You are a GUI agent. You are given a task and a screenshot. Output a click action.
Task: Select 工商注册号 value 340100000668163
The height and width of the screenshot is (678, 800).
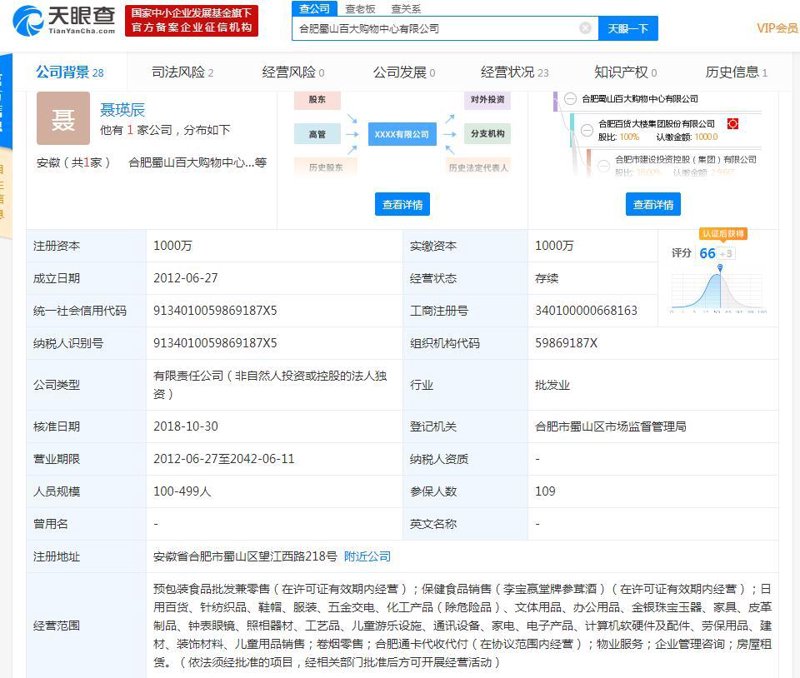pyautogui.click(x=586, y=311)
